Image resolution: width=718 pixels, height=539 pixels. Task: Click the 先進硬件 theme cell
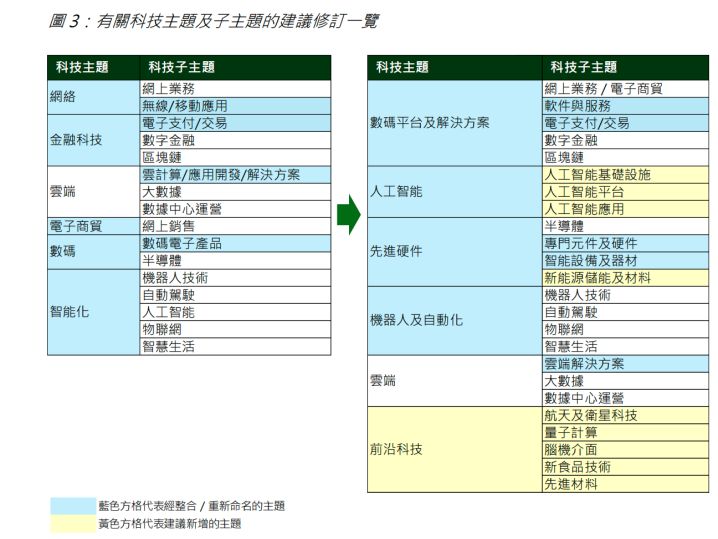pos(455,252)
